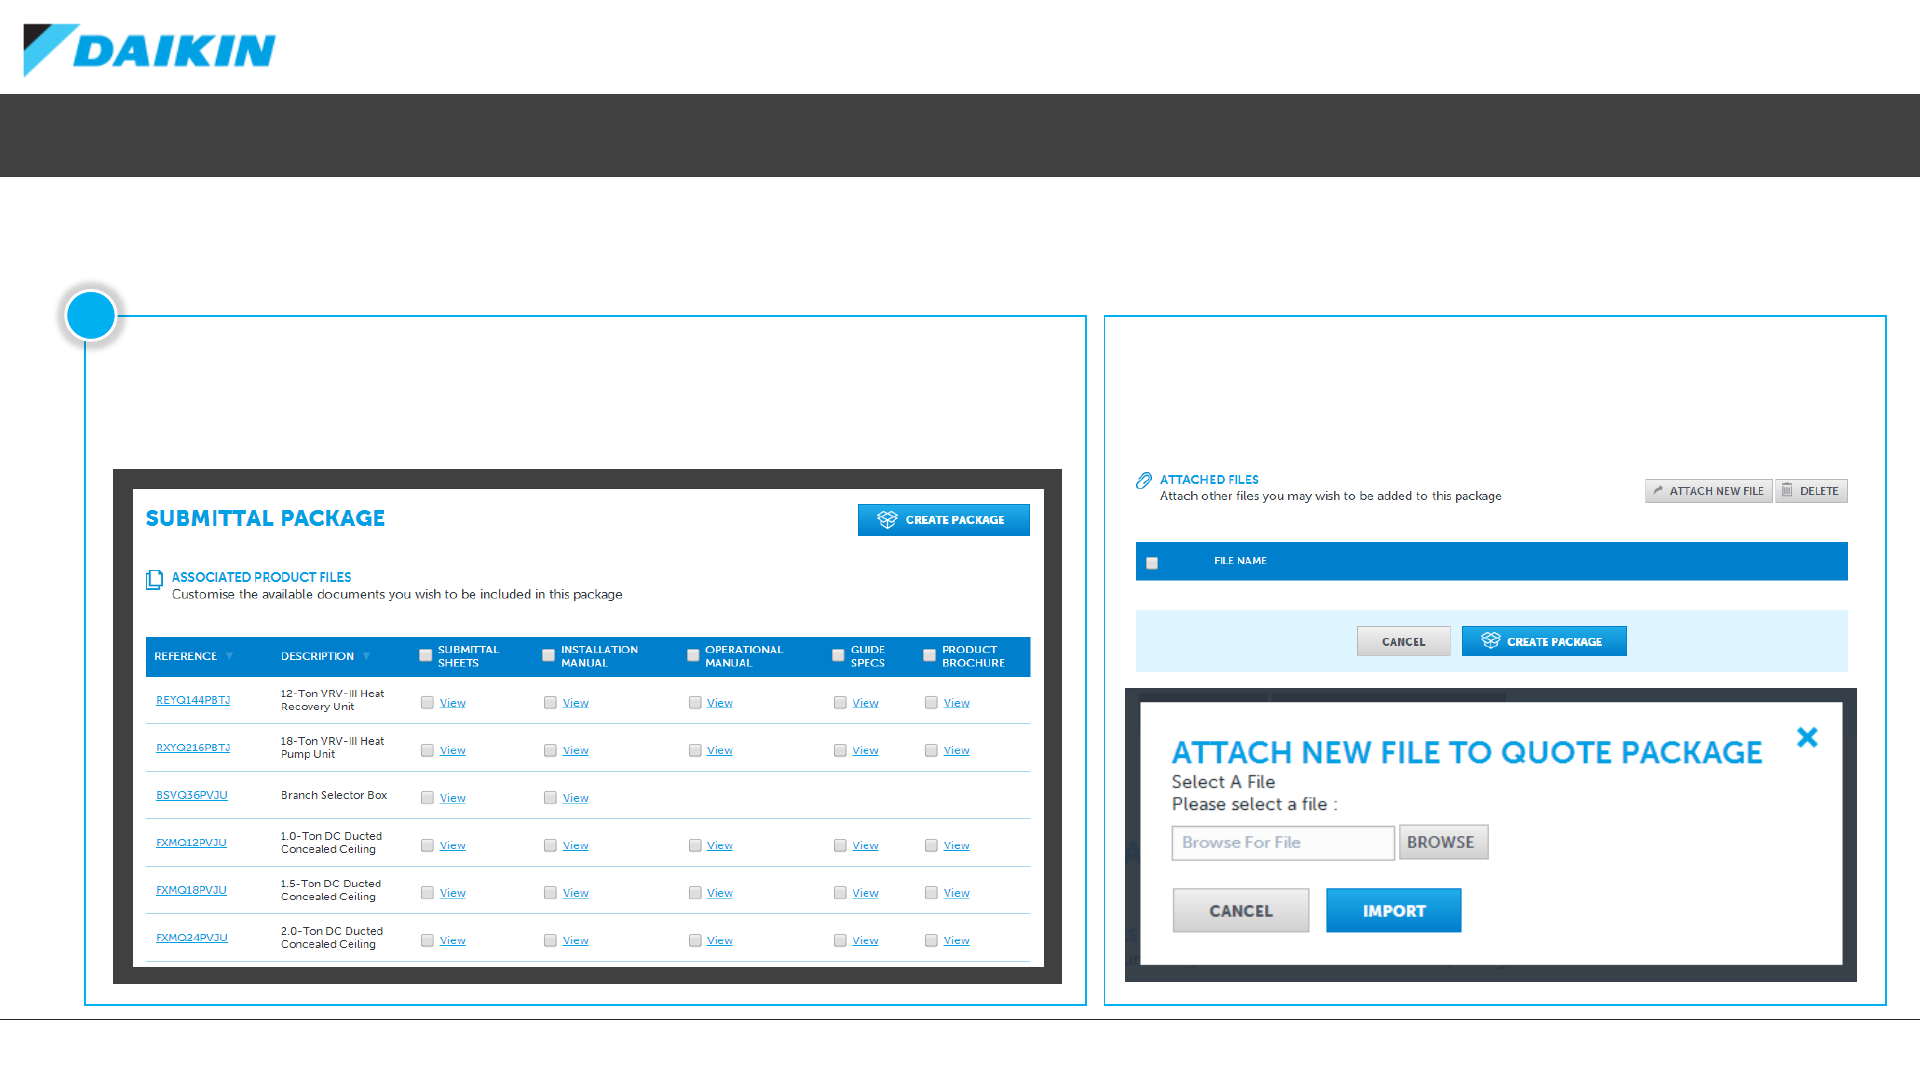Image resolution: width=1920 pixels, height=1080 pixels.
Task: Select all files via File Name checkbox
Action: [x=1152, y=563]
